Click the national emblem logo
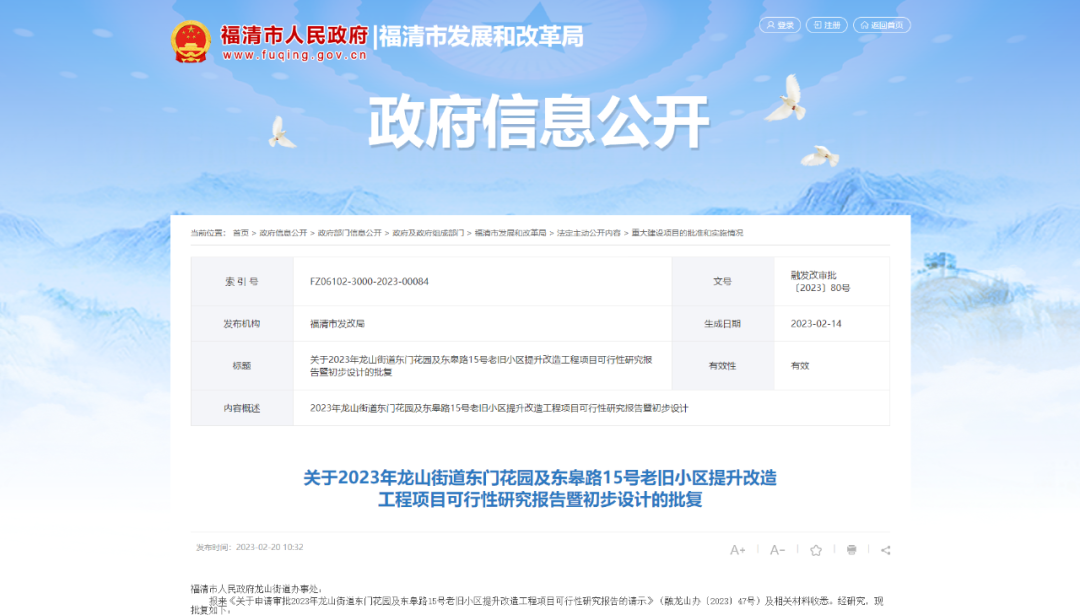The height and width of the screenshot is (615, 1080). coord(190,41)
